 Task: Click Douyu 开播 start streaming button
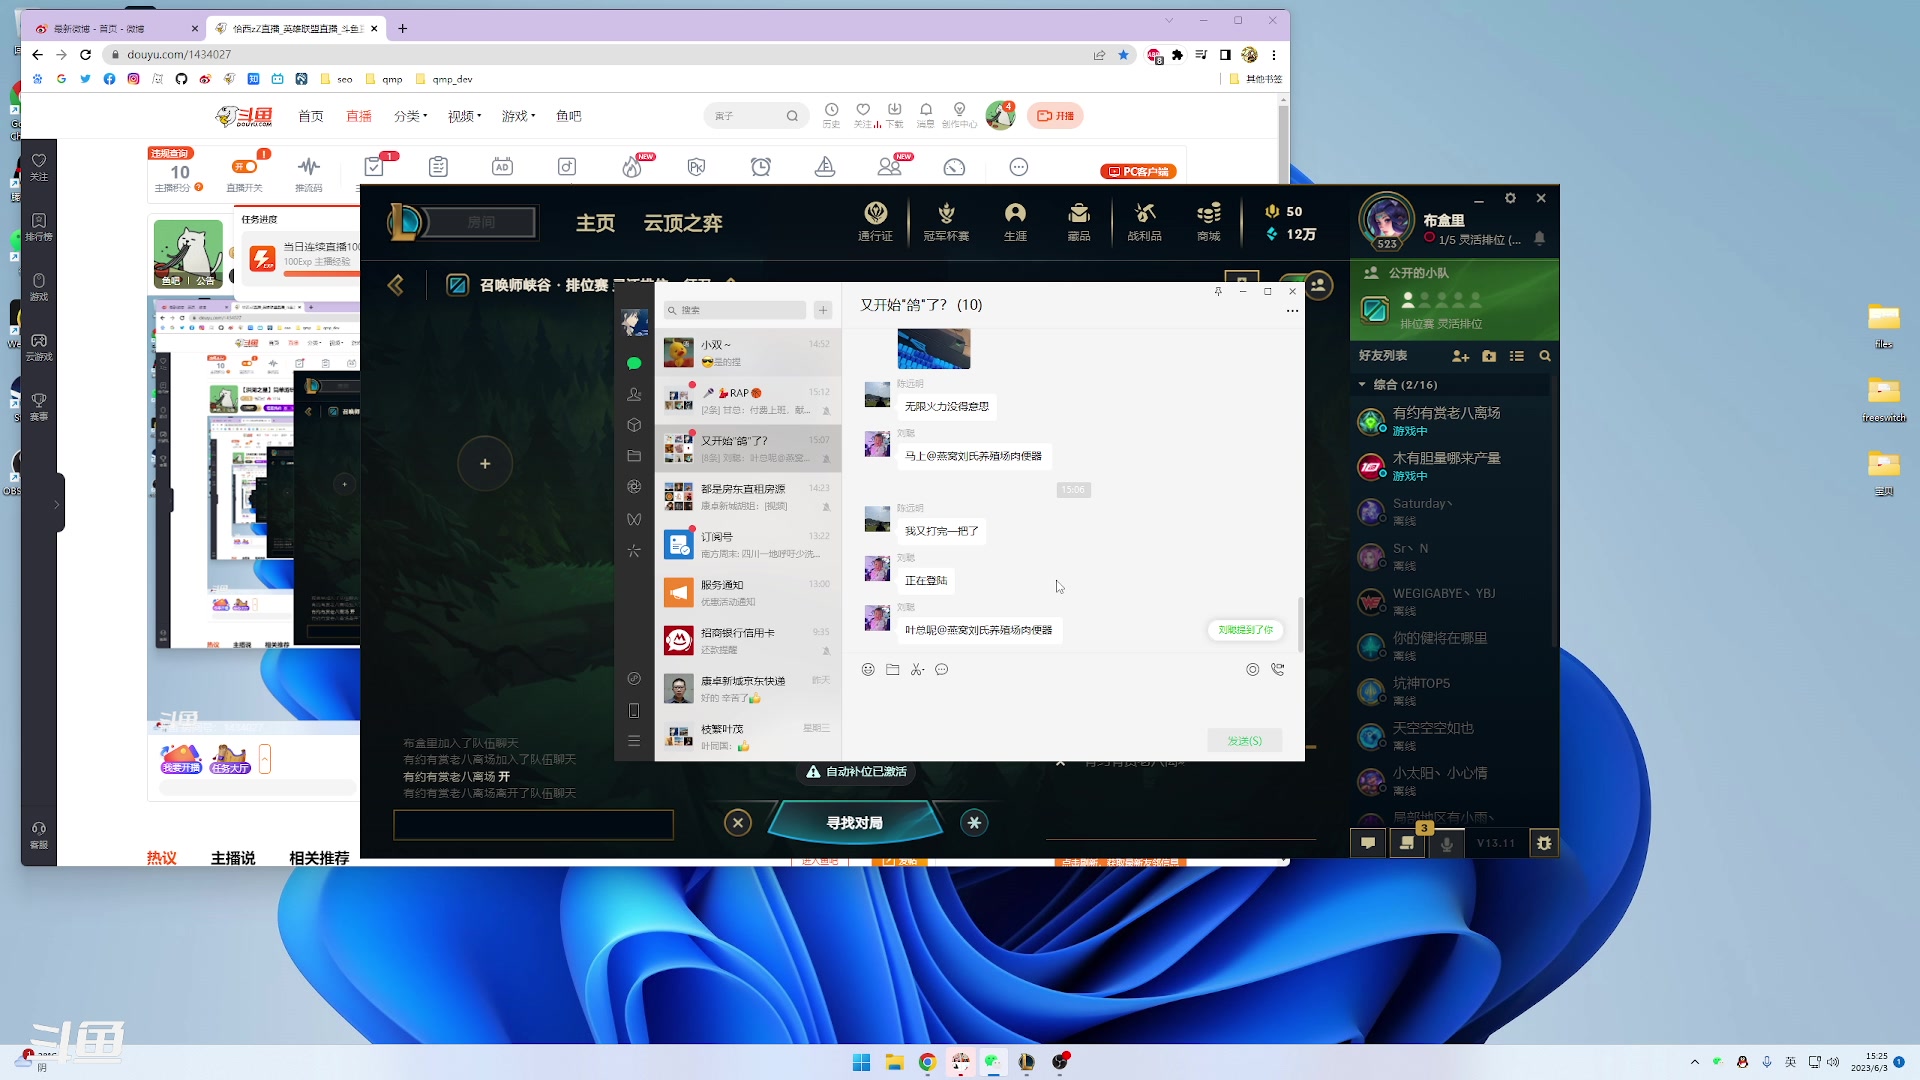[1056, 116]
